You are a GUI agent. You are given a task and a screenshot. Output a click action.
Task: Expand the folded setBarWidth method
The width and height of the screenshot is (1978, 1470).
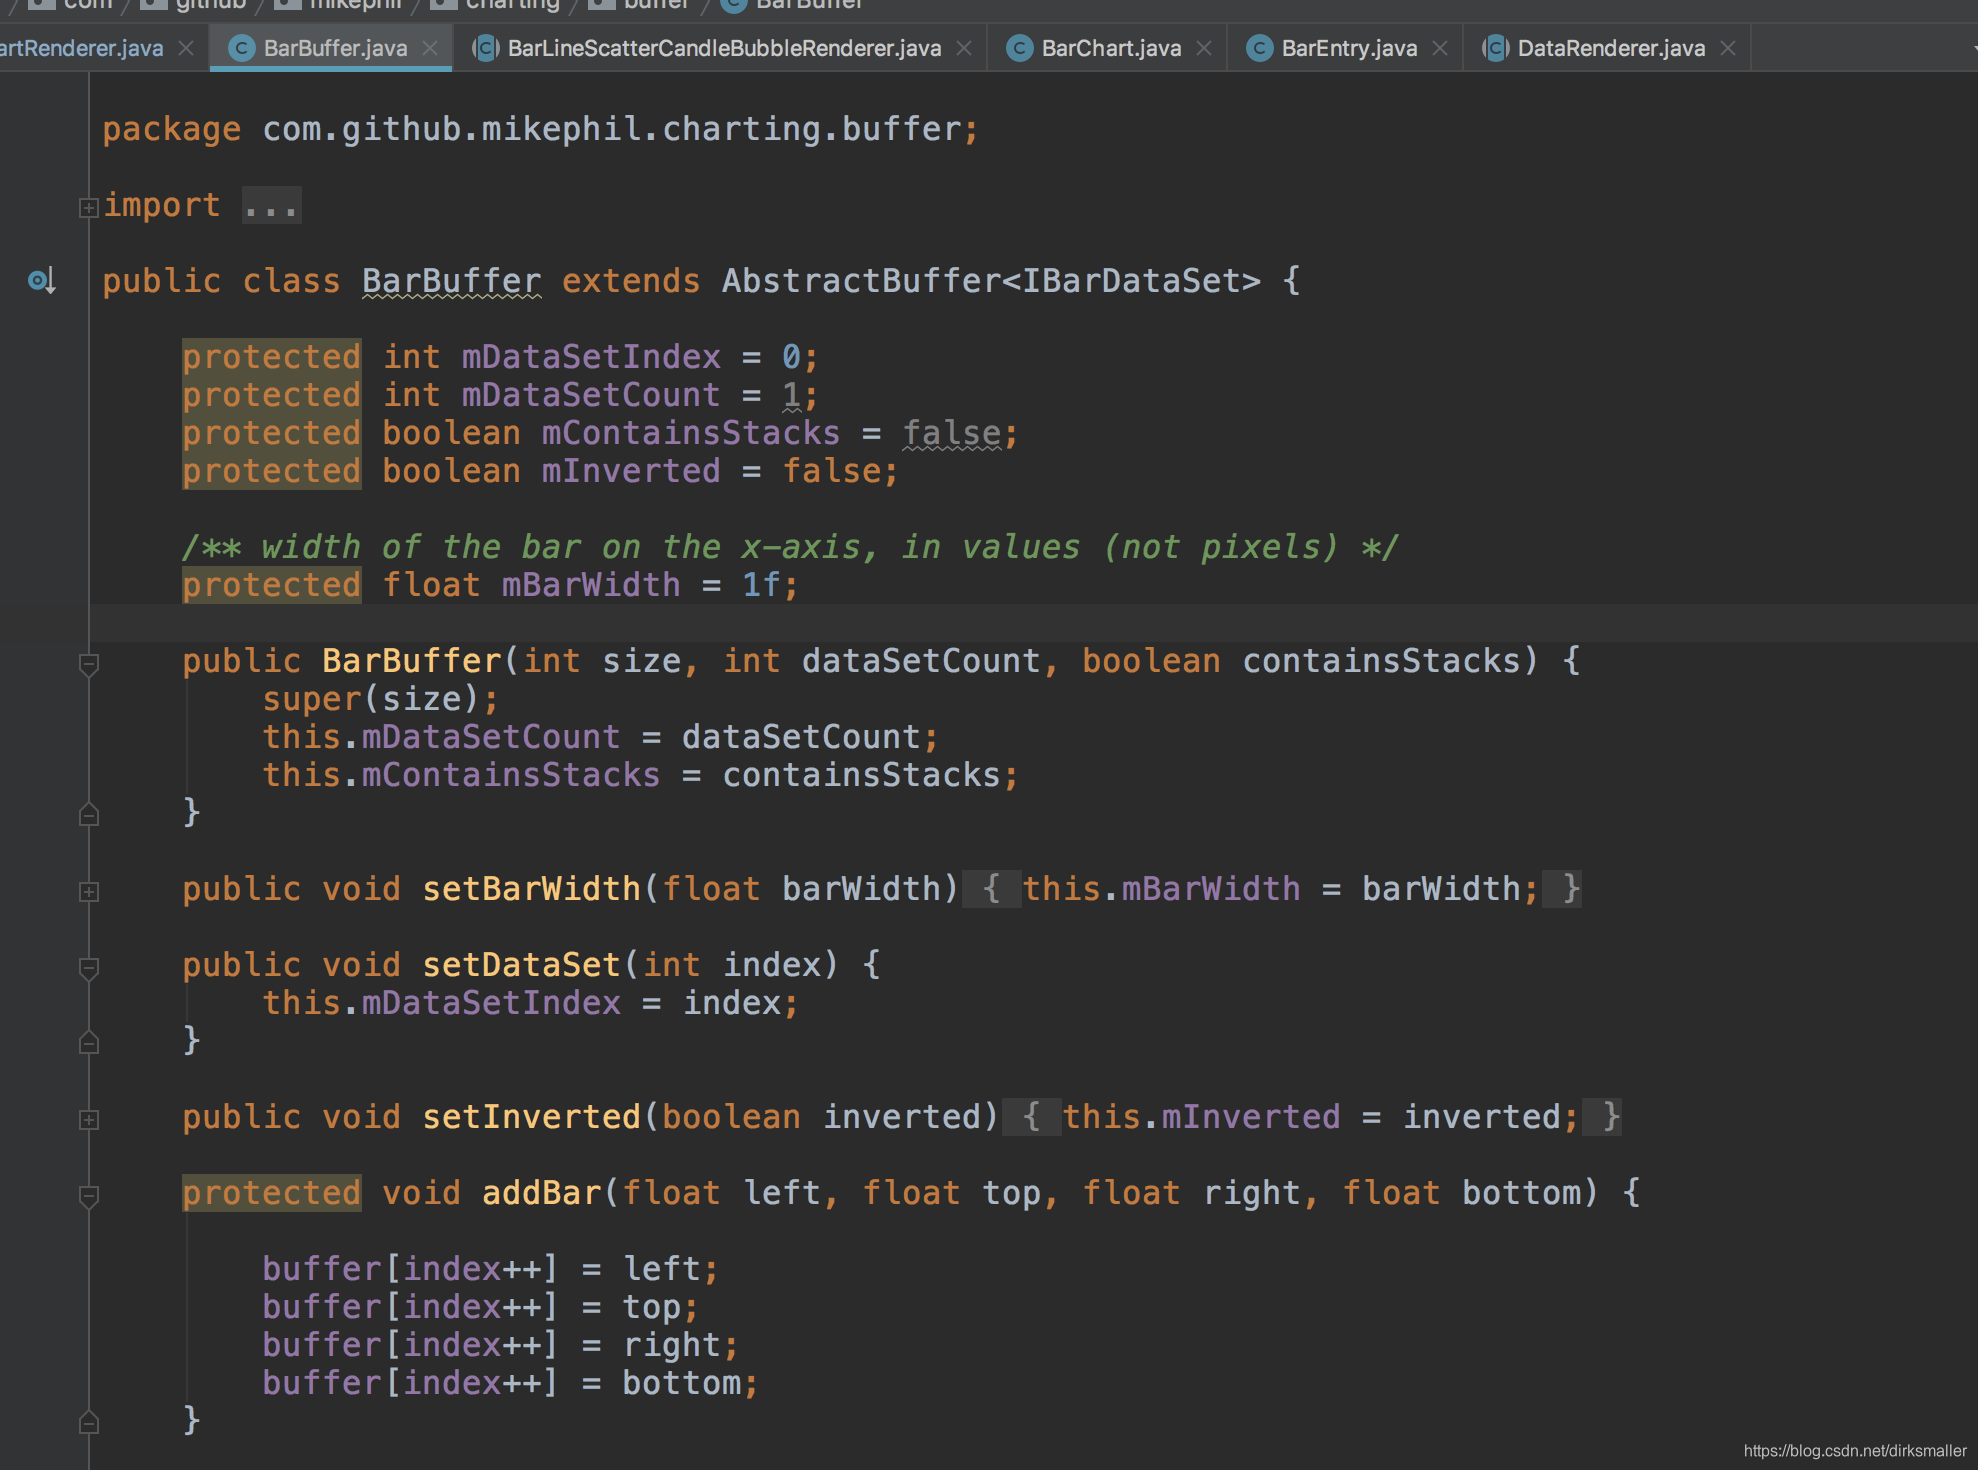[88, 891]
